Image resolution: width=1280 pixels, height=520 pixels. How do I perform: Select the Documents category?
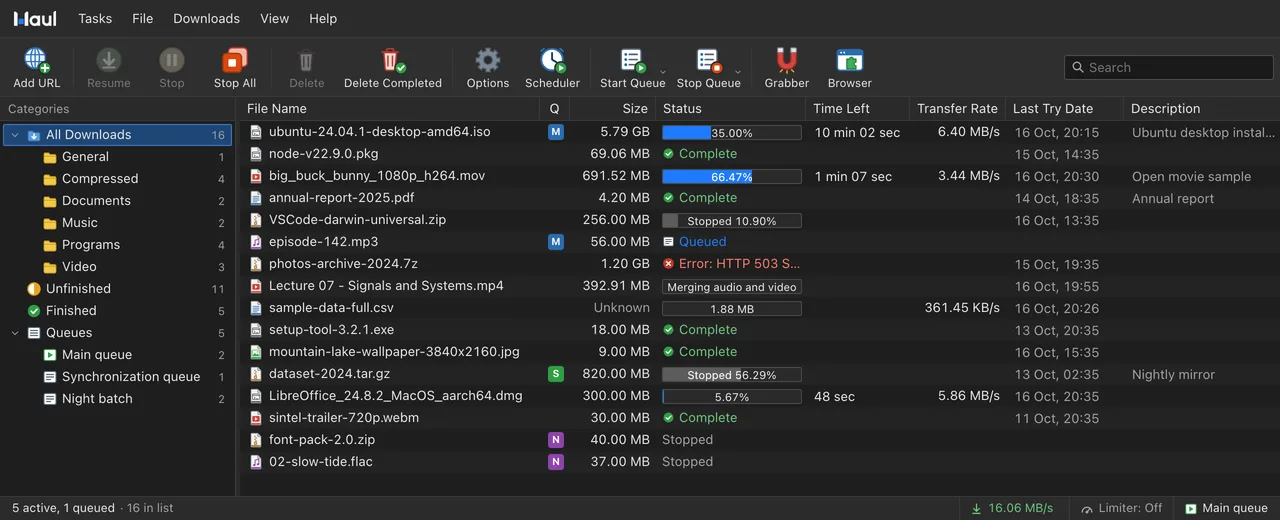coord(118,201)
